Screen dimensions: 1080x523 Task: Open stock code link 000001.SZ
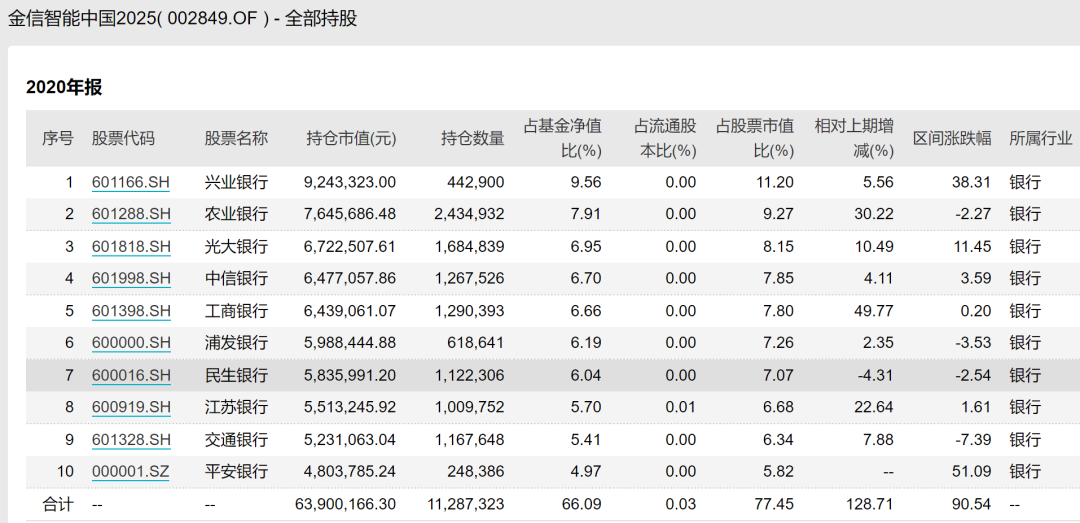coord(131,472)
